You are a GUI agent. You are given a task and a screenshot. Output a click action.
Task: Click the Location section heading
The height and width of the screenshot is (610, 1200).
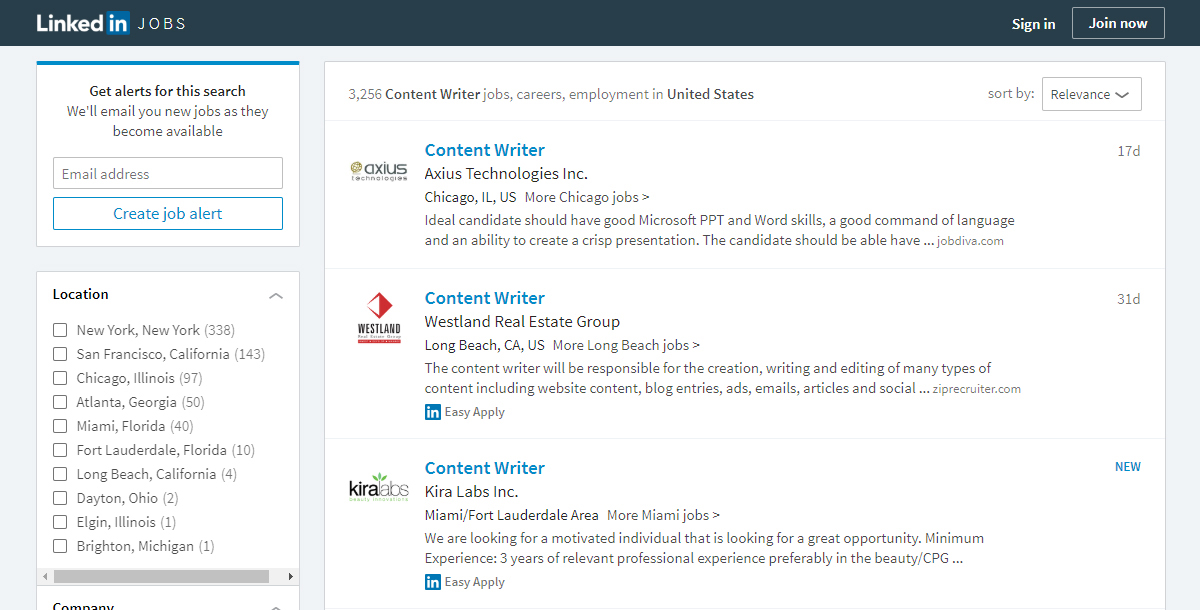coord(81,294)
